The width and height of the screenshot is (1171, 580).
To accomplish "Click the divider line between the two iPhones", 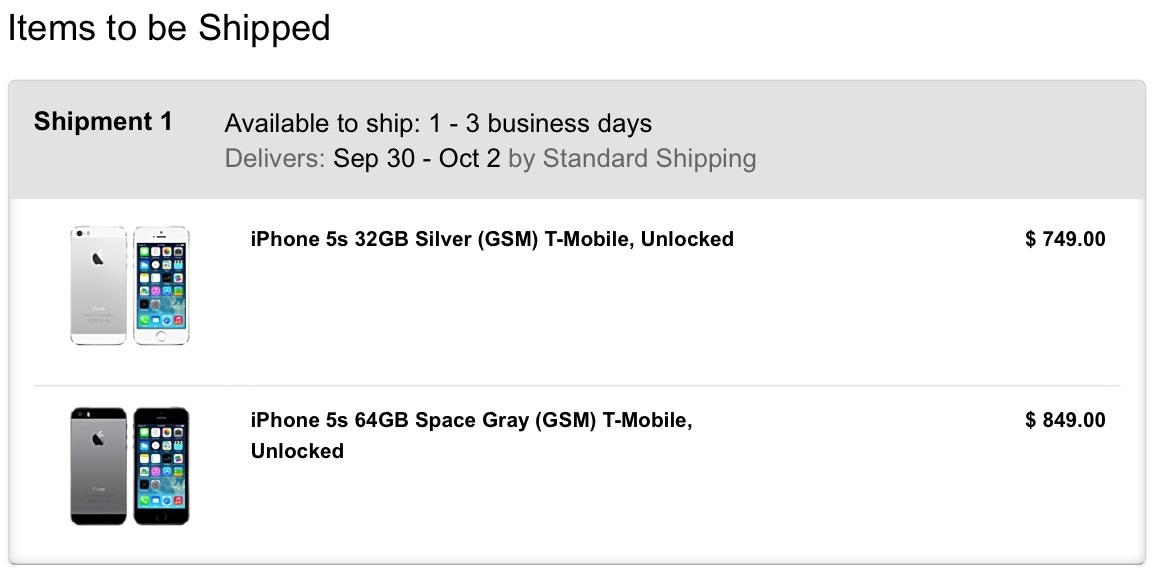I will coord(577,385).
